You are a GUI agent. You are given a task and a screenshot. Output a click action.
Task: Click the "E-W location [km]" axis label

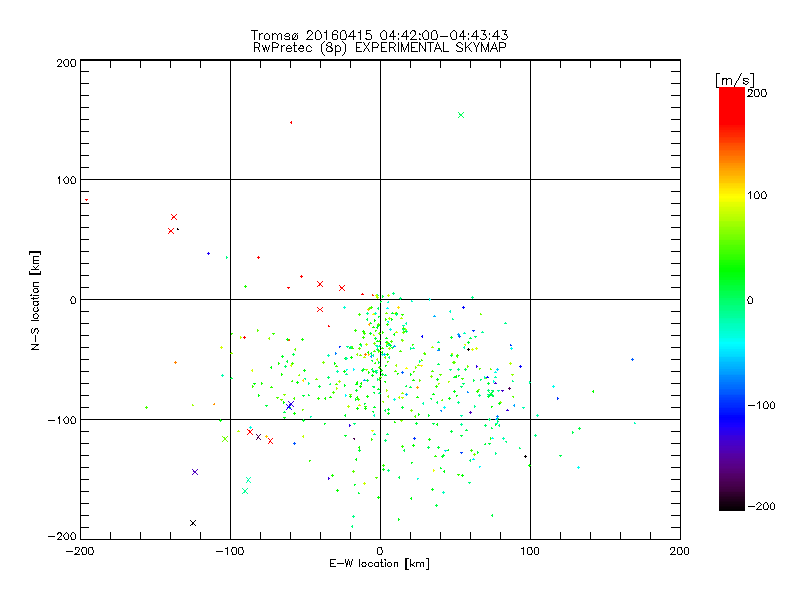click(379, 563)
